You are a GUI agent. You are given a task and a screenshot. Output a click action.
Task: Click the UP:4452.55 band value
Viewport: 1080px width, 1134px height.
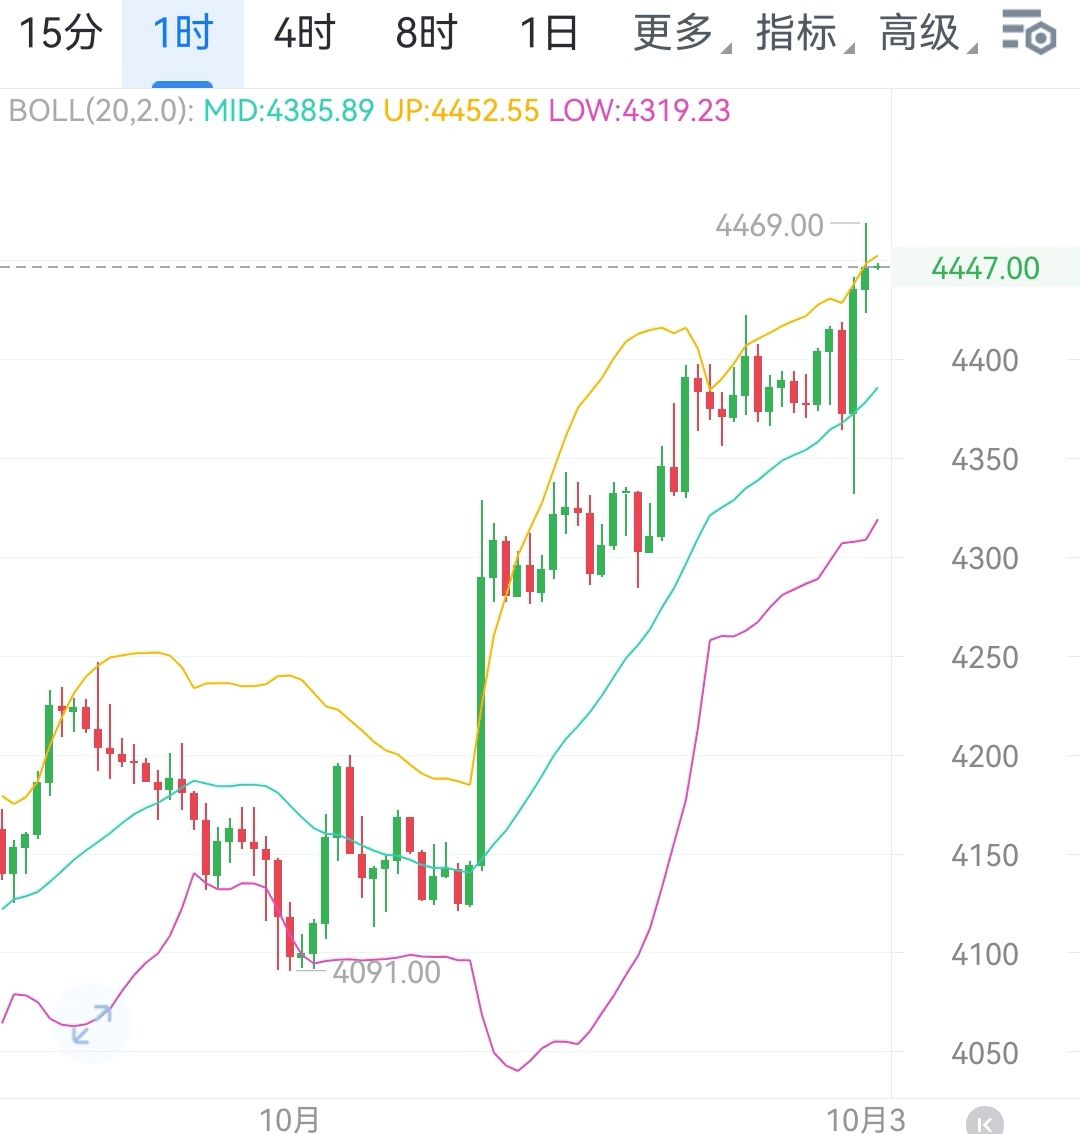(x=461, y=110)
